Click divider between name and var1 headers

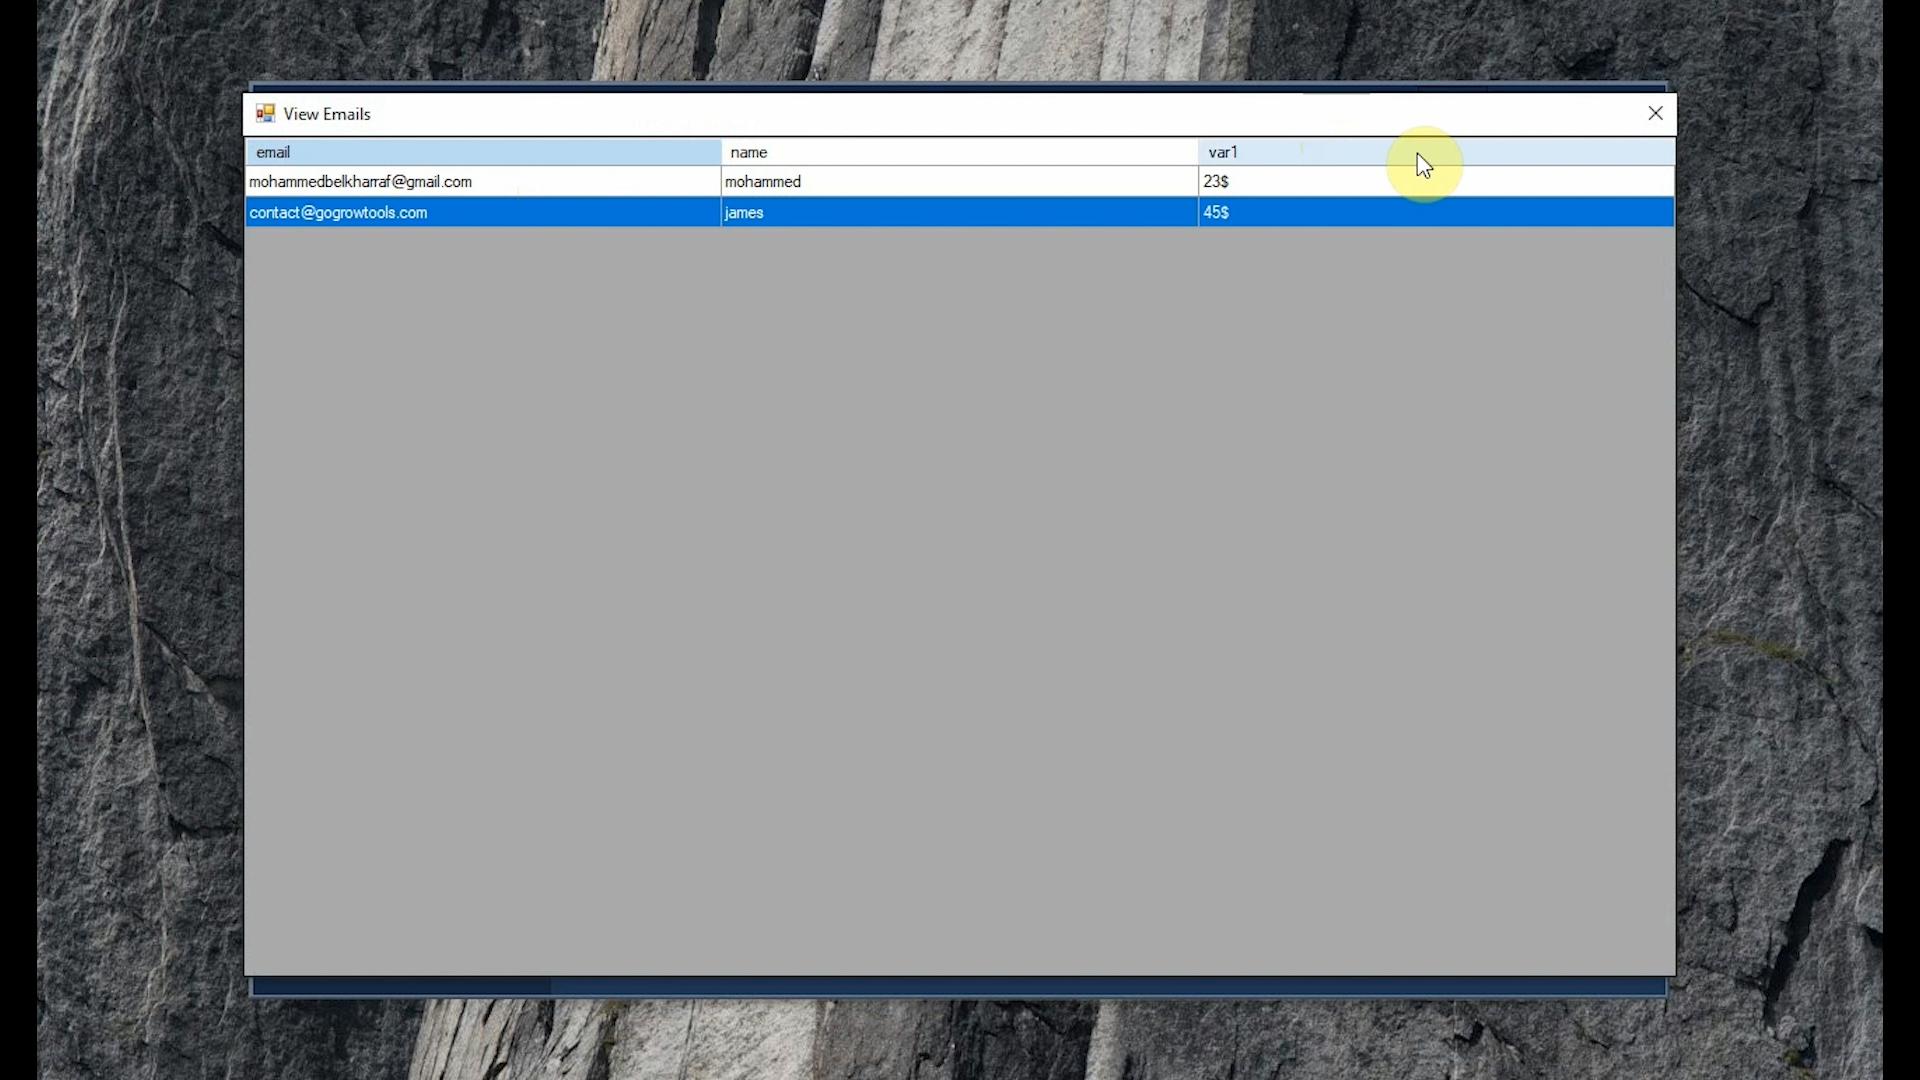coord(1198,152)
